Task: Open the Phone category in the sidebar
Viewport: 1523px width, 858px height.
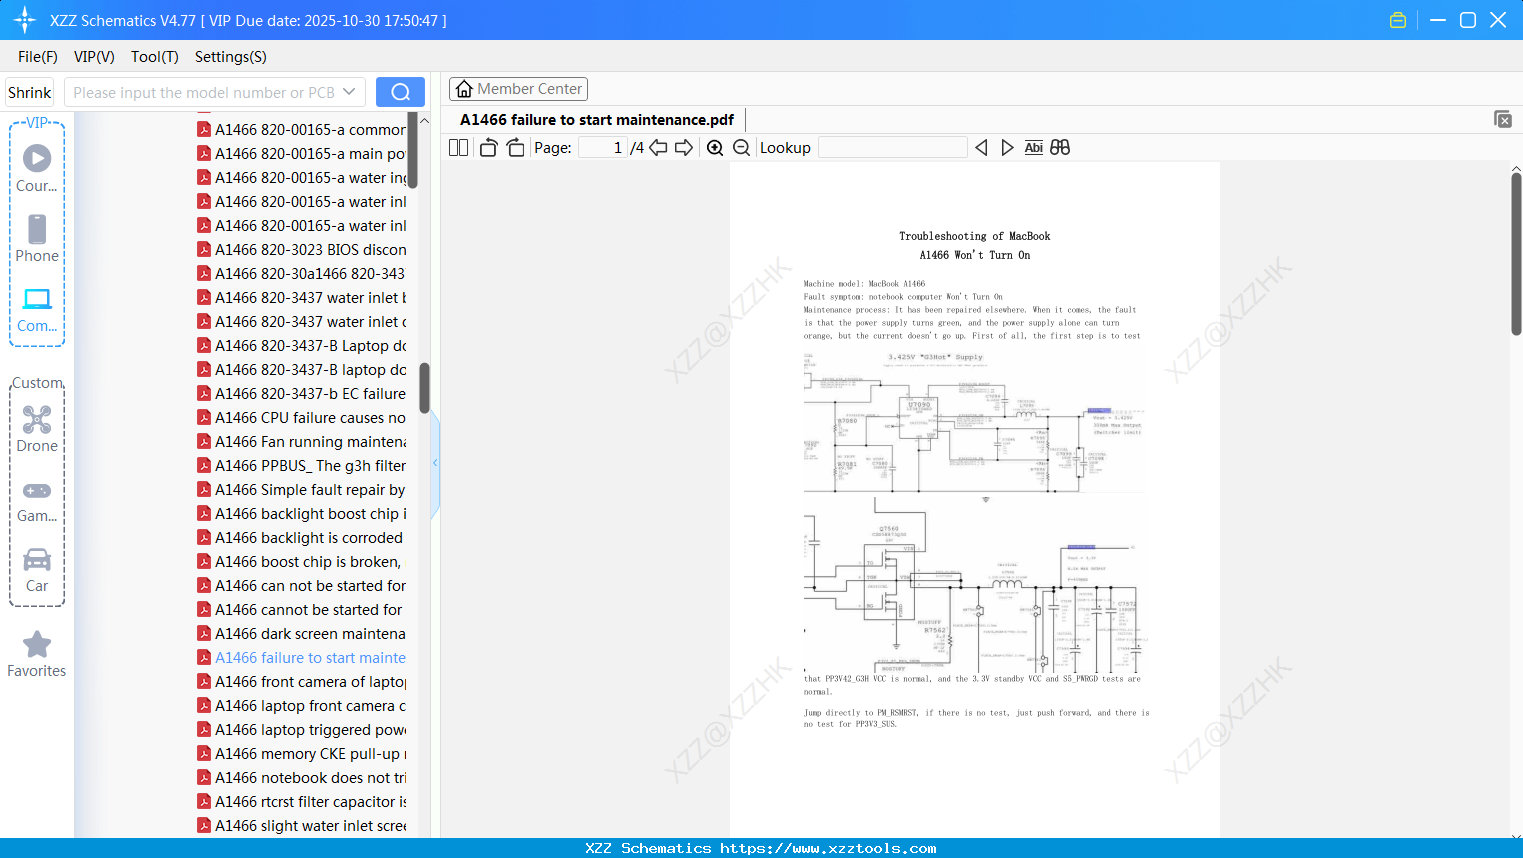Action: [x=37, y=229]
